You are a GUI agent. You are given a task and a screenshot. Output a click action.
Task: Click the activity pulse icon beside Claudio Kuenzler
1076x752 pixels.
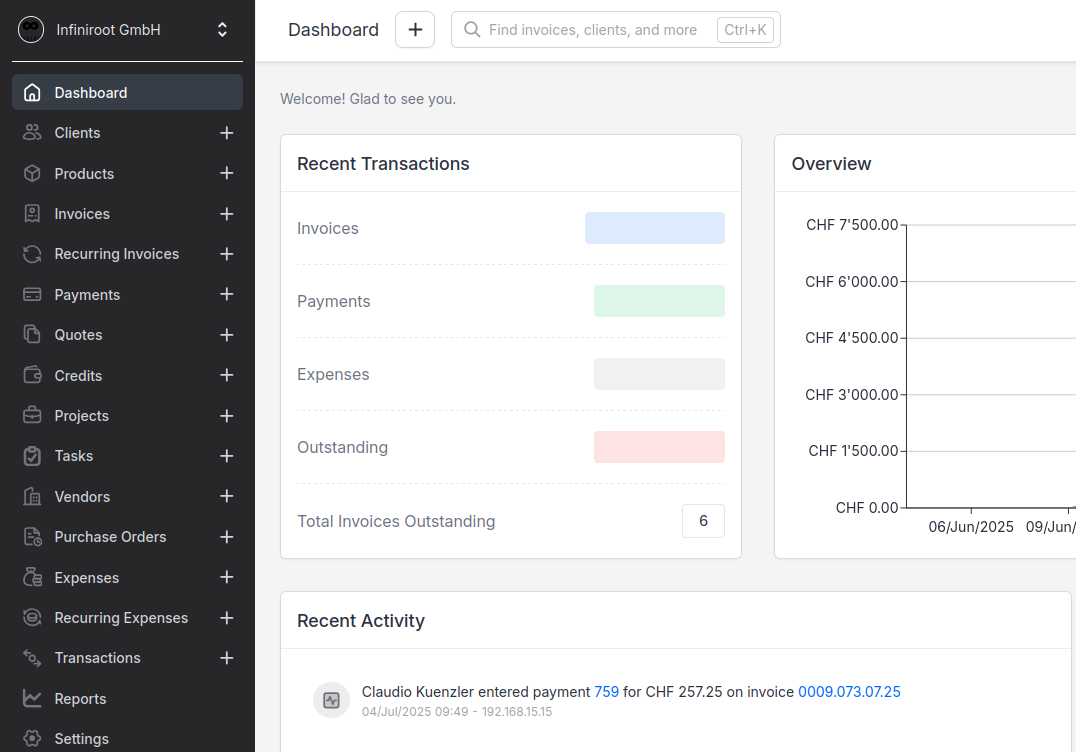[331, 701]
